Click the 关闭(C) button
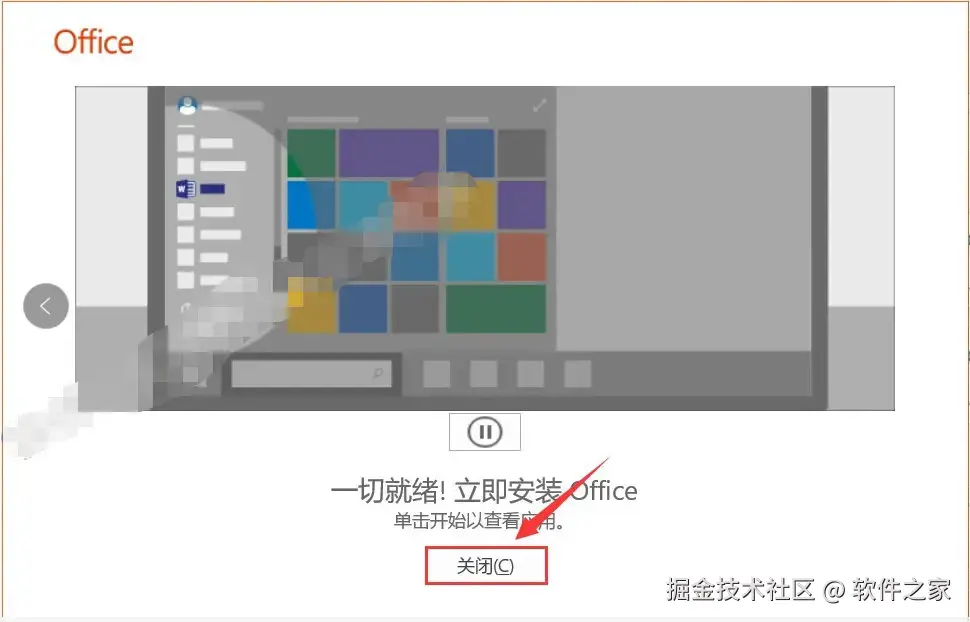Image resolution: width=970 pixels, height=622 pixels. (x=486, y=566)
